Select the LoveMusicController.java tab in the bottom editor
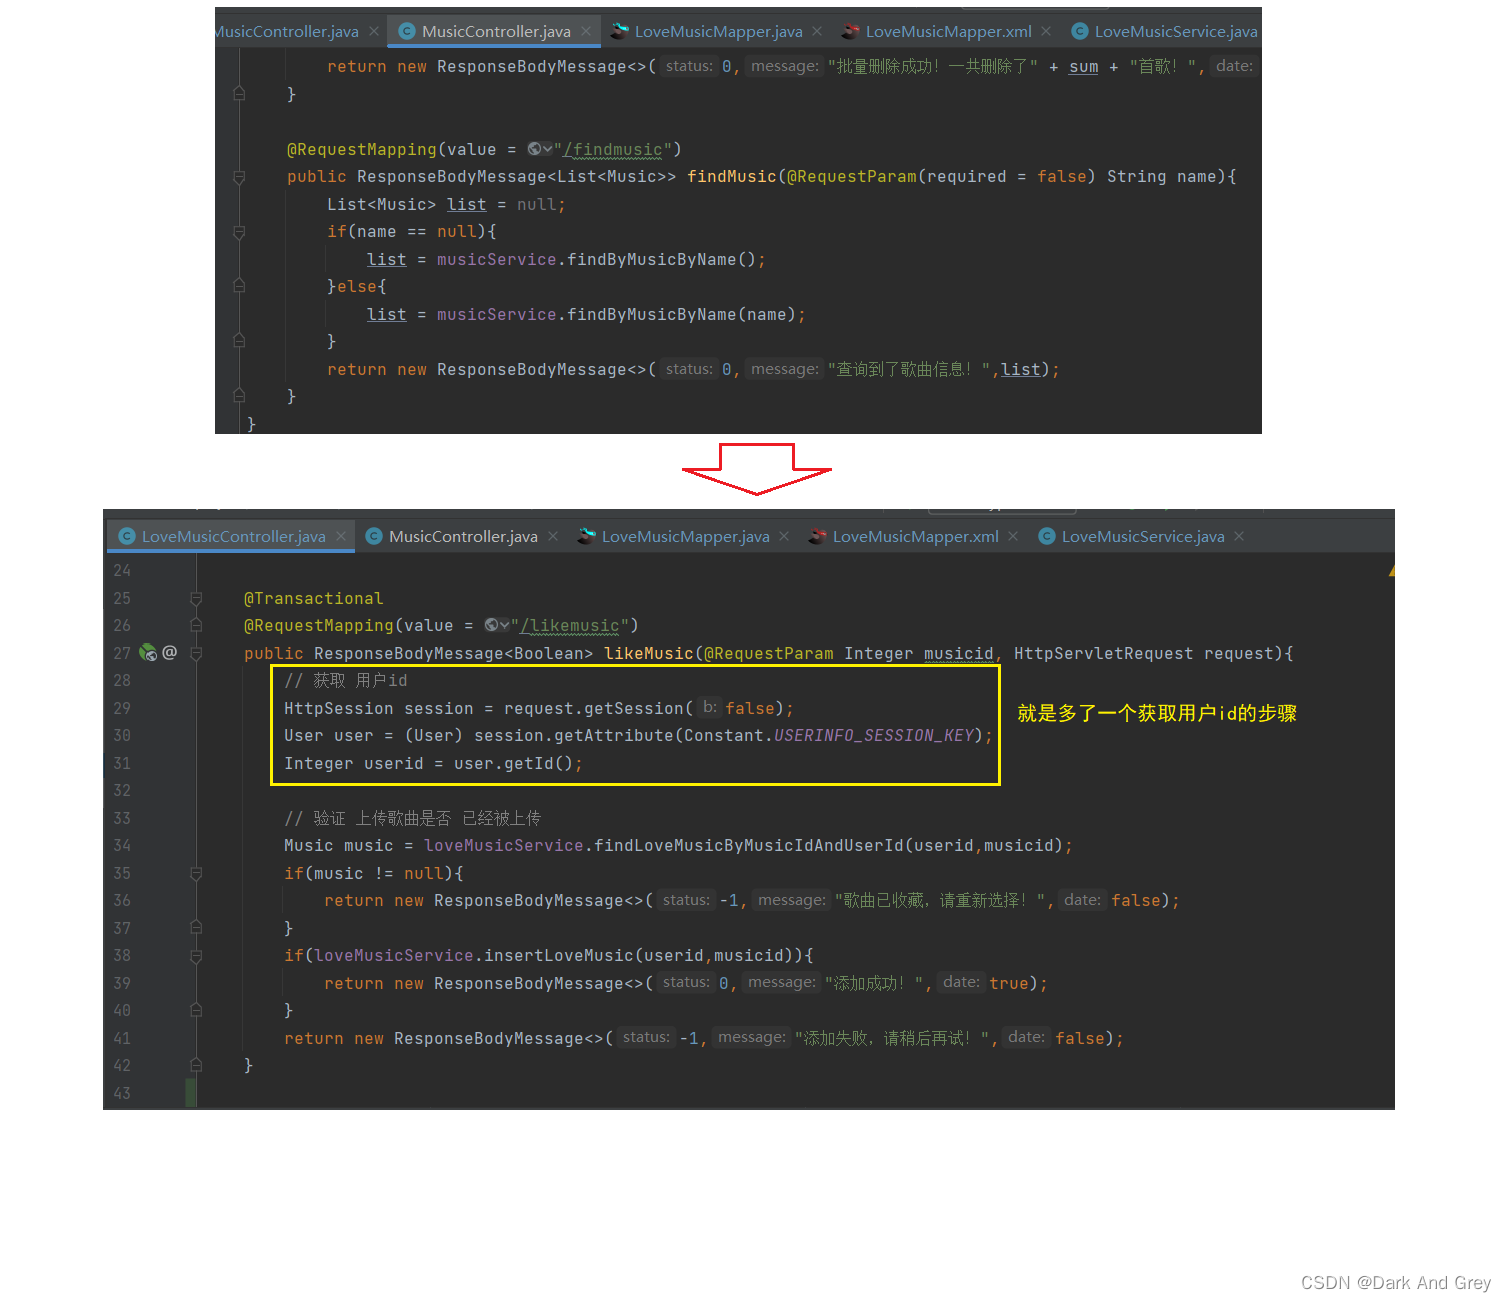 [232, 536]
